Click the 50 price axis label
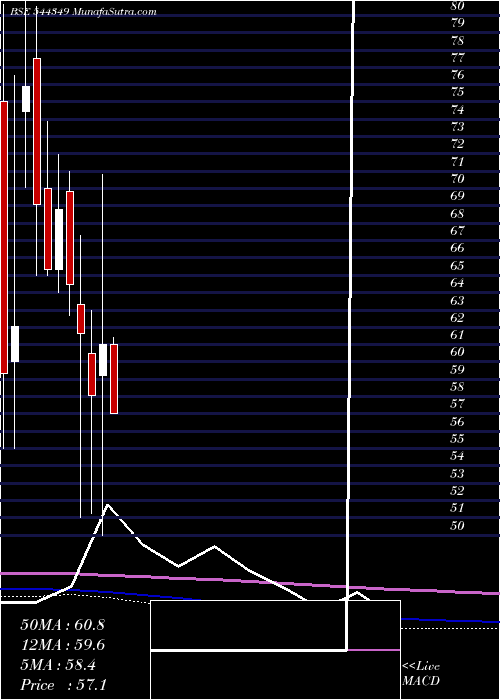This screenshot has width=500, height=700. click(458, 525)
